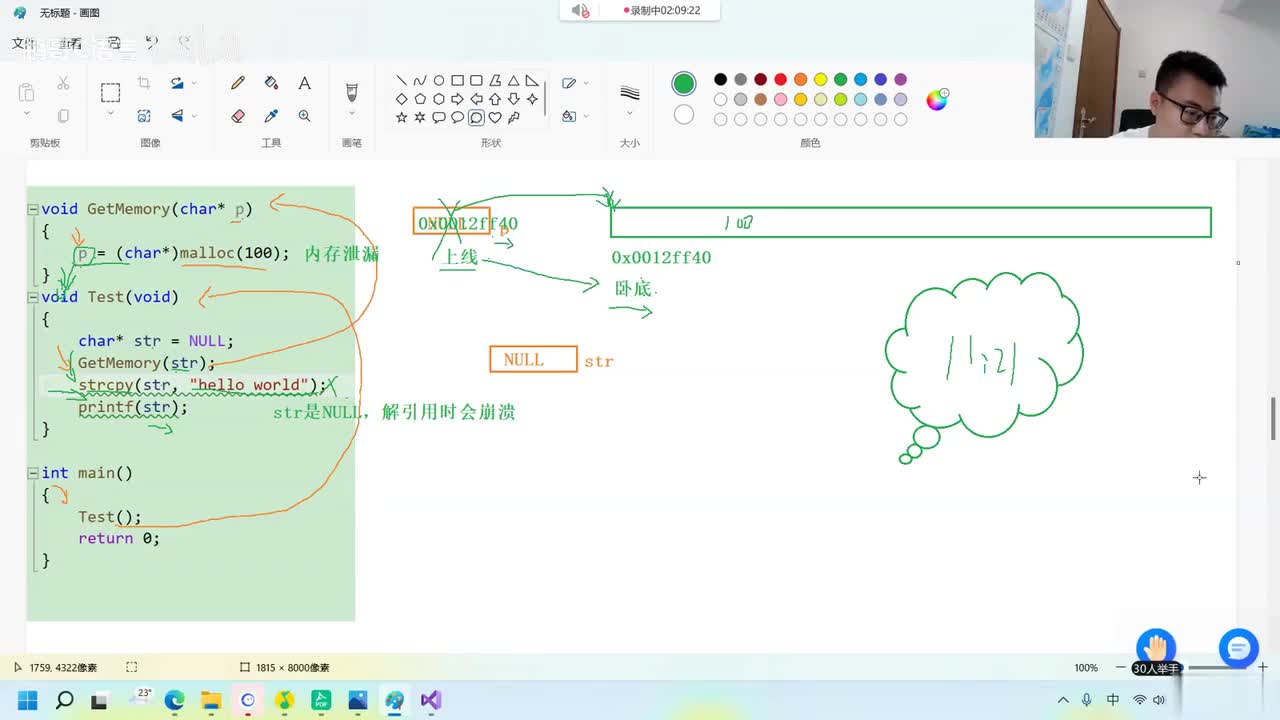The width and height of the screenshot is (1280, 720).
Task: Choose the Lightning bolt shape
Action: point(513,117)
